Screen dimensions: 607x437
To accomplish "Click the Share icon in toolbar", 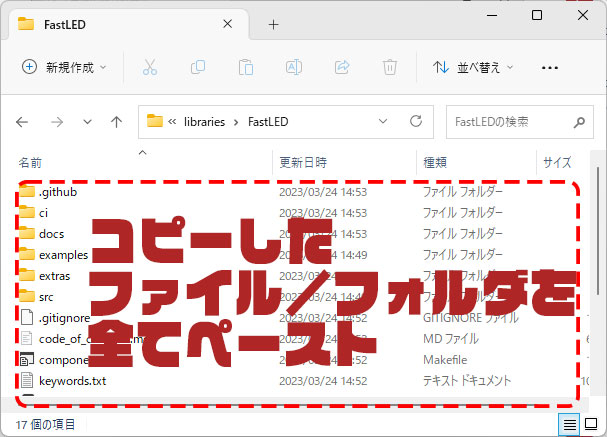I will pyautogui.click(x=342, y=67).
